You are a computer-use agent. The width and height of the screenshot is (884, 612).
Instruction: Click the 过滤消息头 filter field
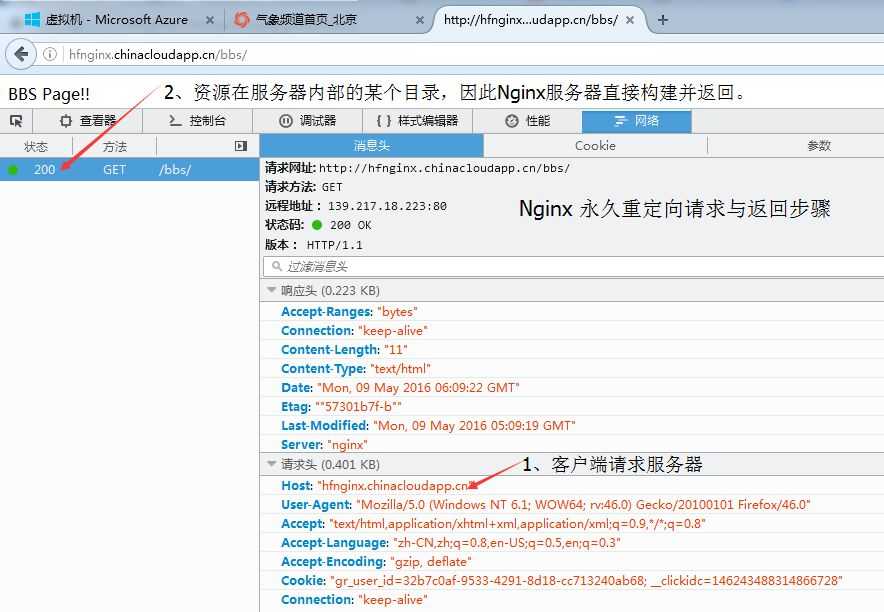pyautogui.click(x=573, y=267)
